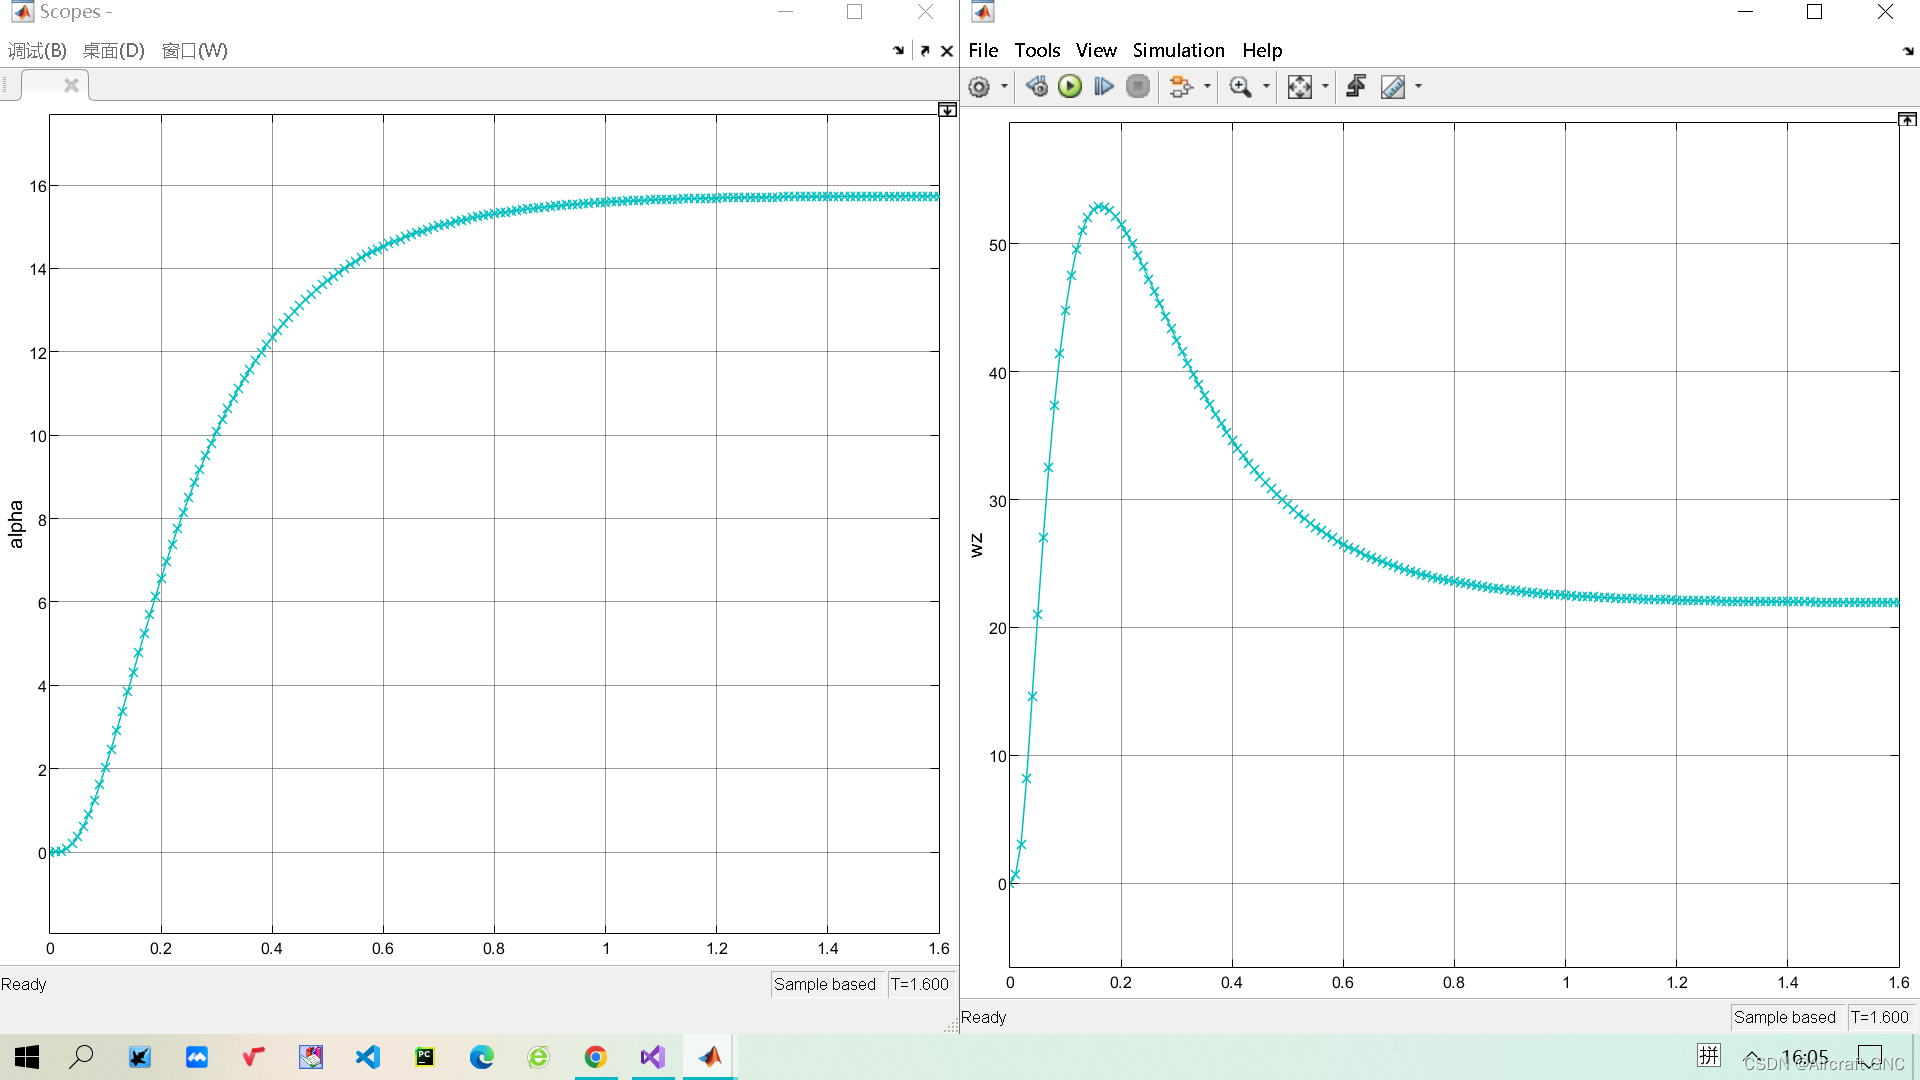Open the red checkmark app in taskbar

click(x=254, y=1057)
